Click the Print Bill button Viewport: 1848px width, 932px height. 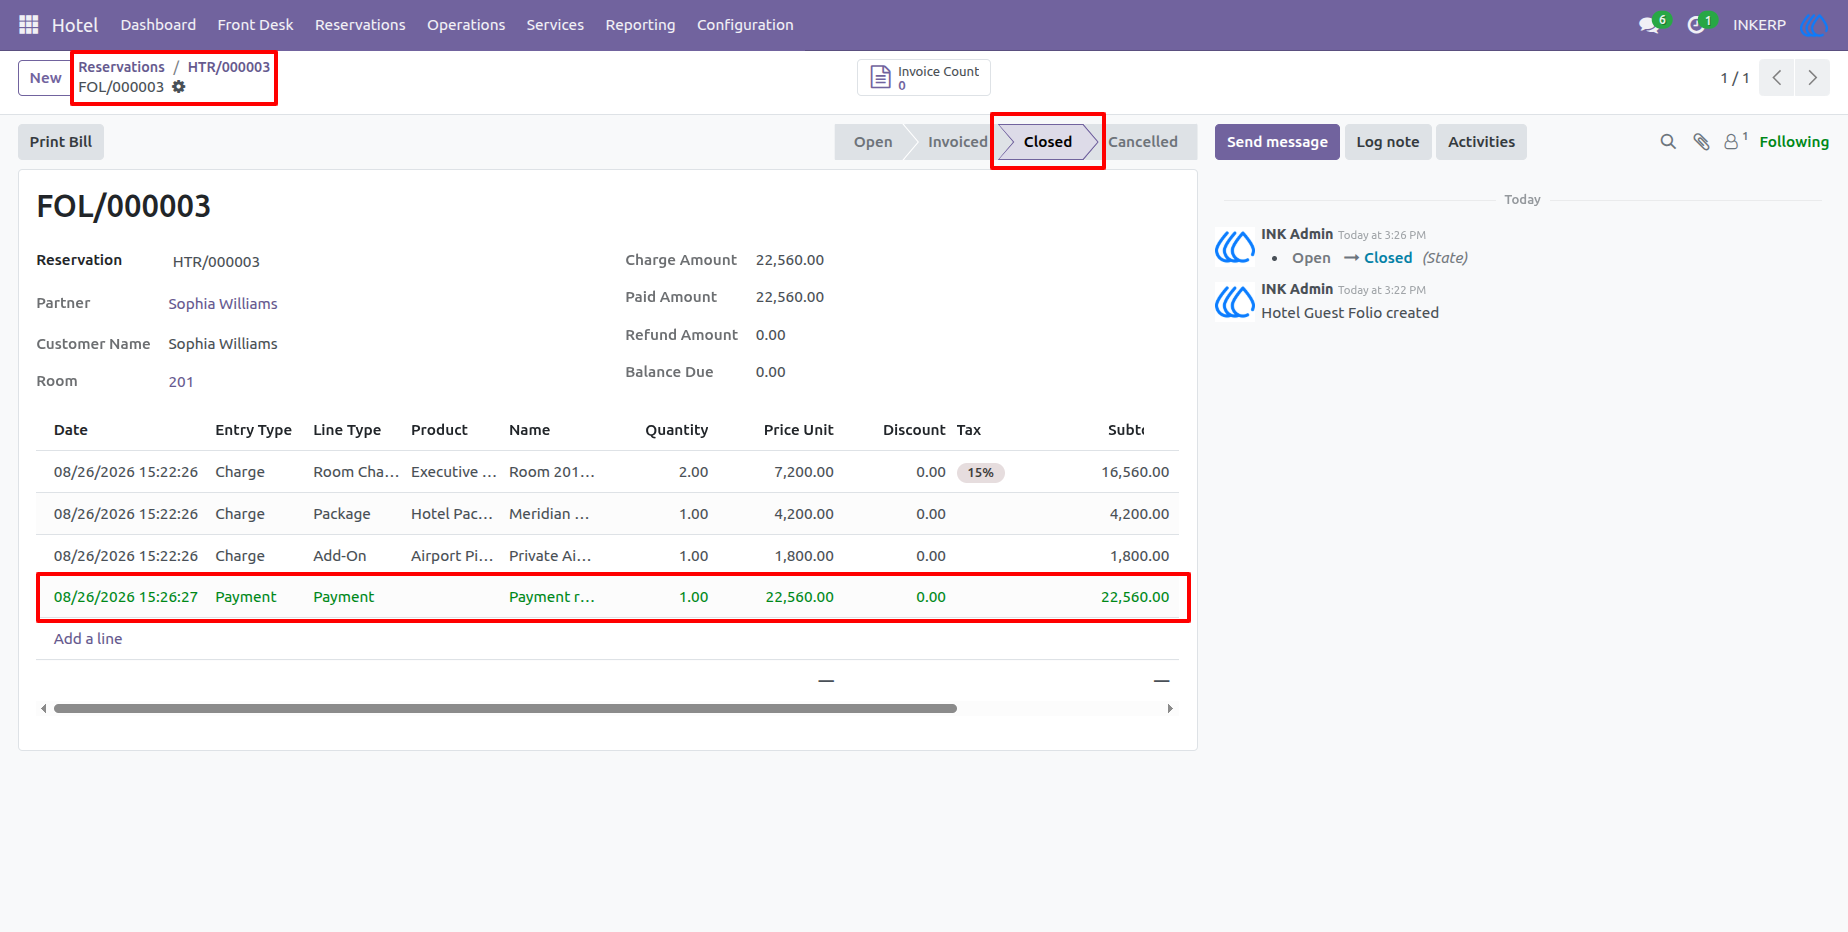pos(61,142)
